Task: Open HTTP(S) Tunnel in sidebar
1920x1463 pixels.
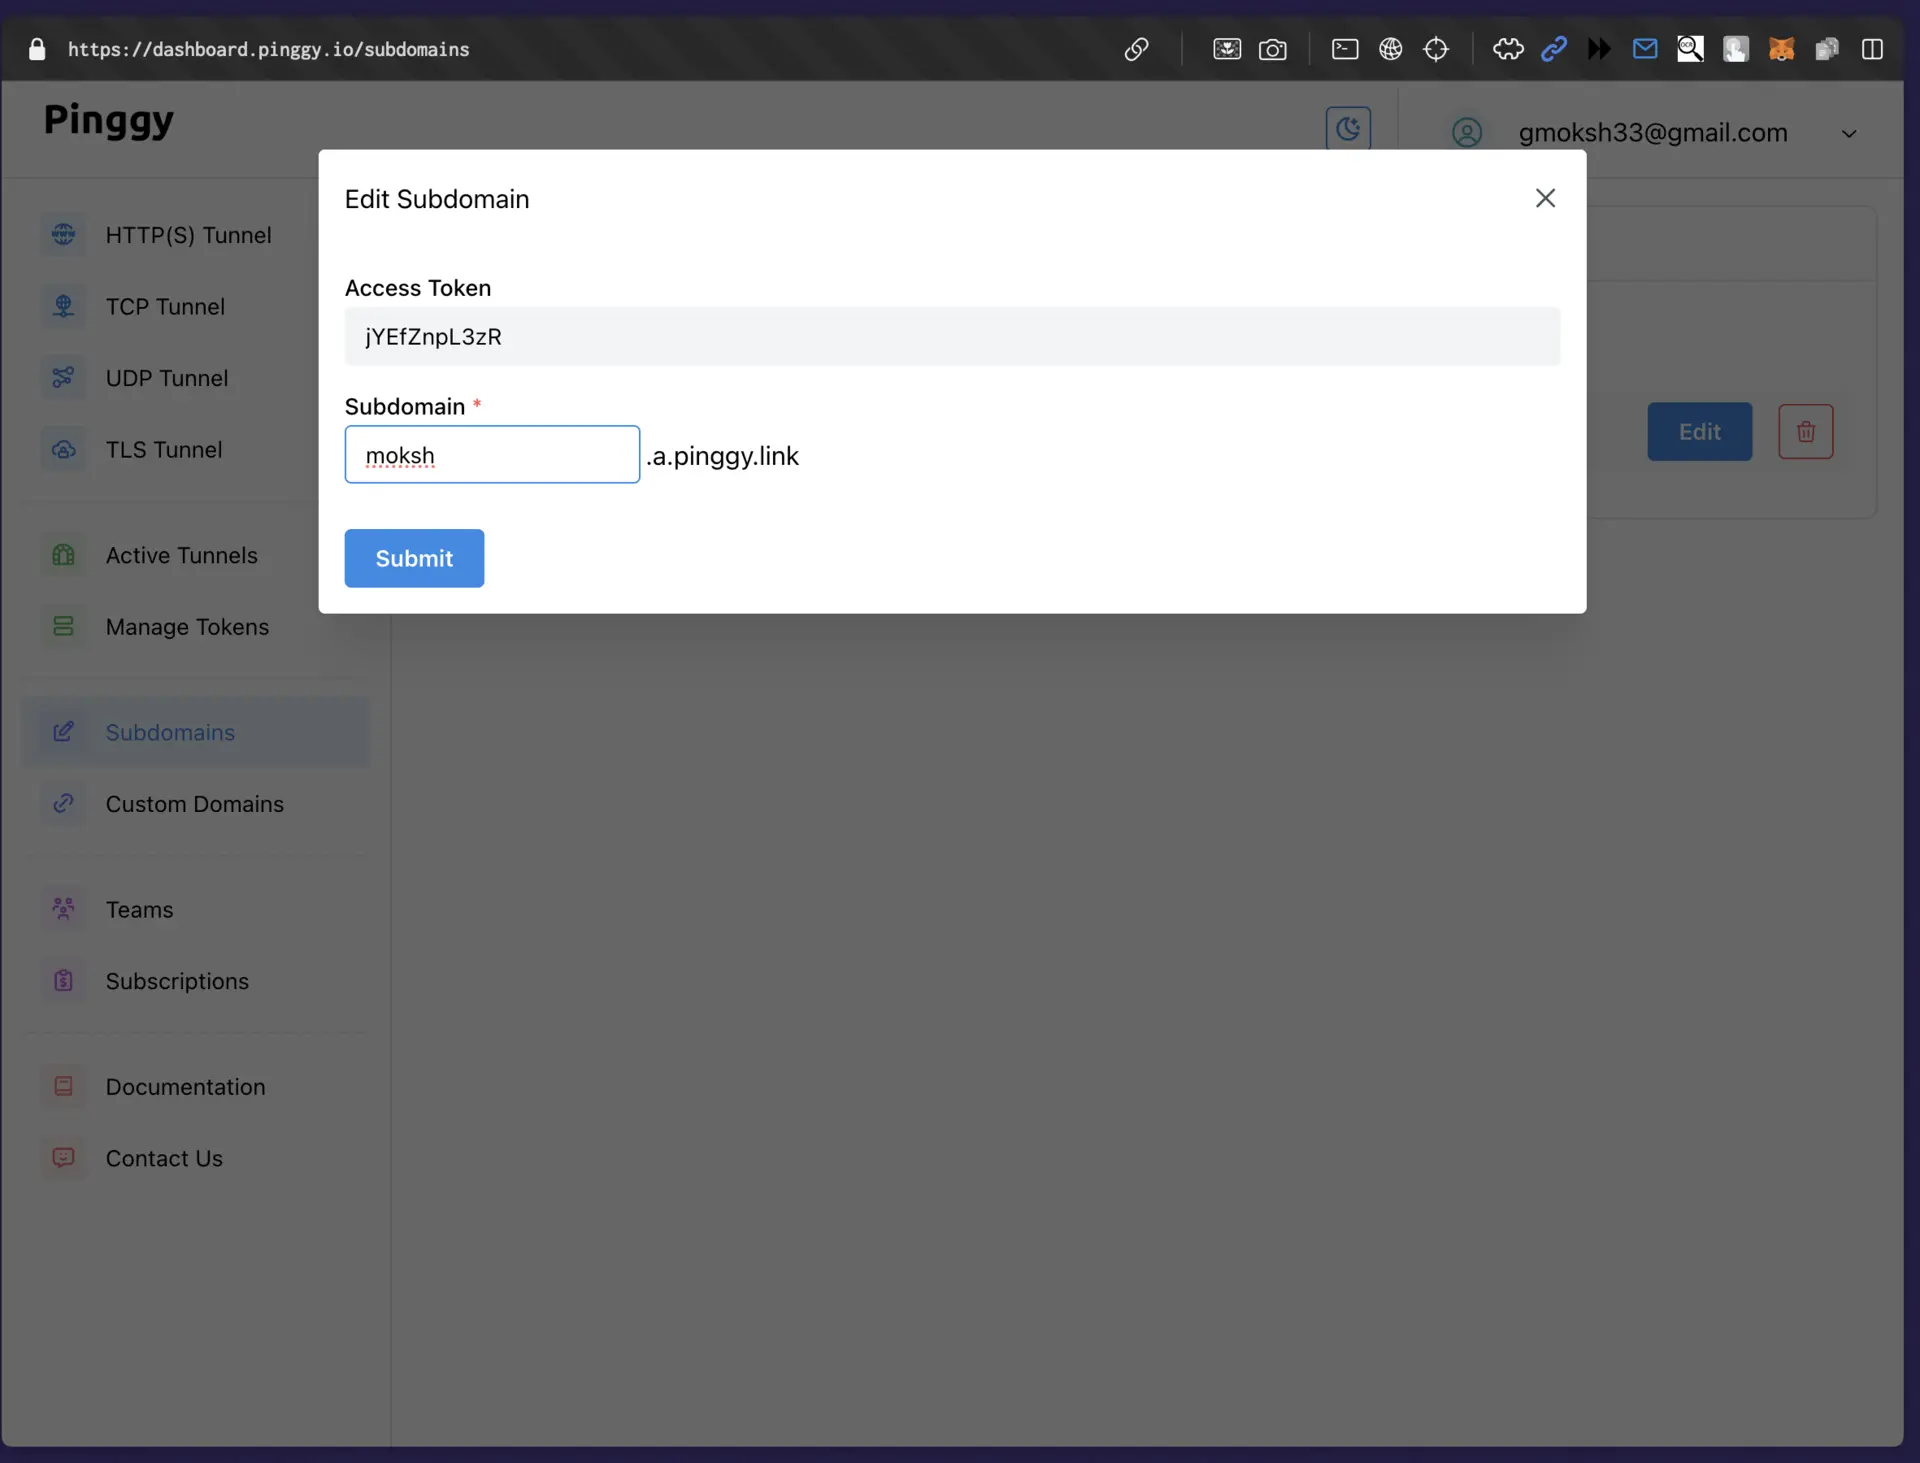Action: point(195,235)
